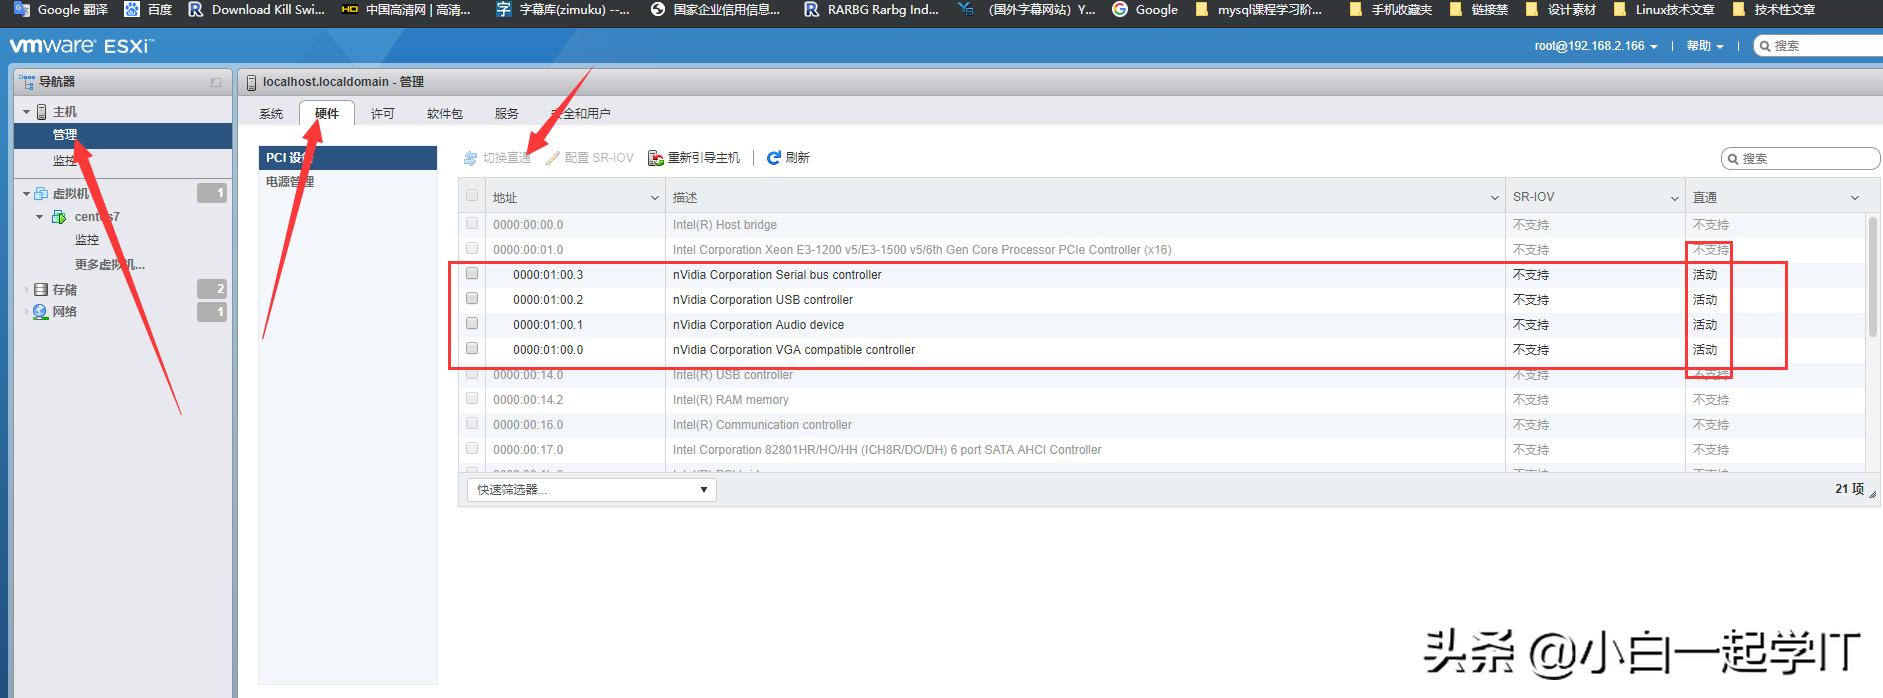Switch to the 服务 tab
The width and height of the screenshot is (1883, 698).
click(507, 114)
